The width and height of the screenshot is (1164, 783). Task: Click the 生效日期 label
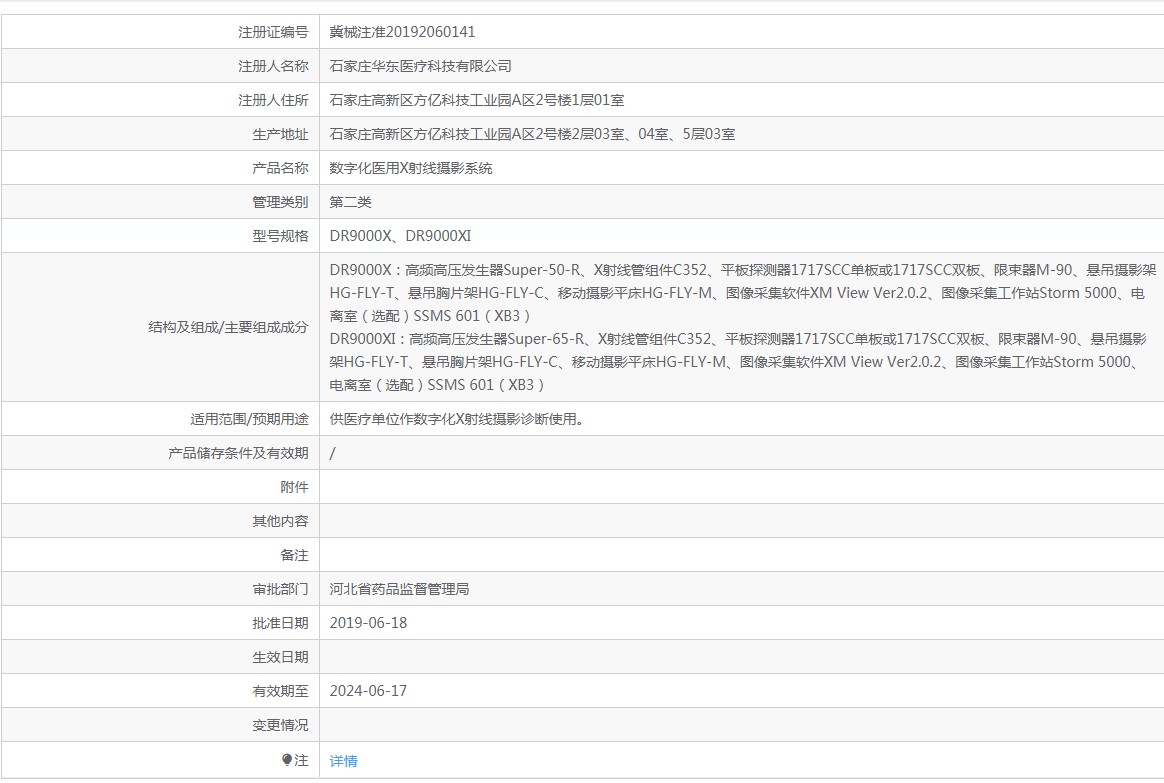pos(281,657)
